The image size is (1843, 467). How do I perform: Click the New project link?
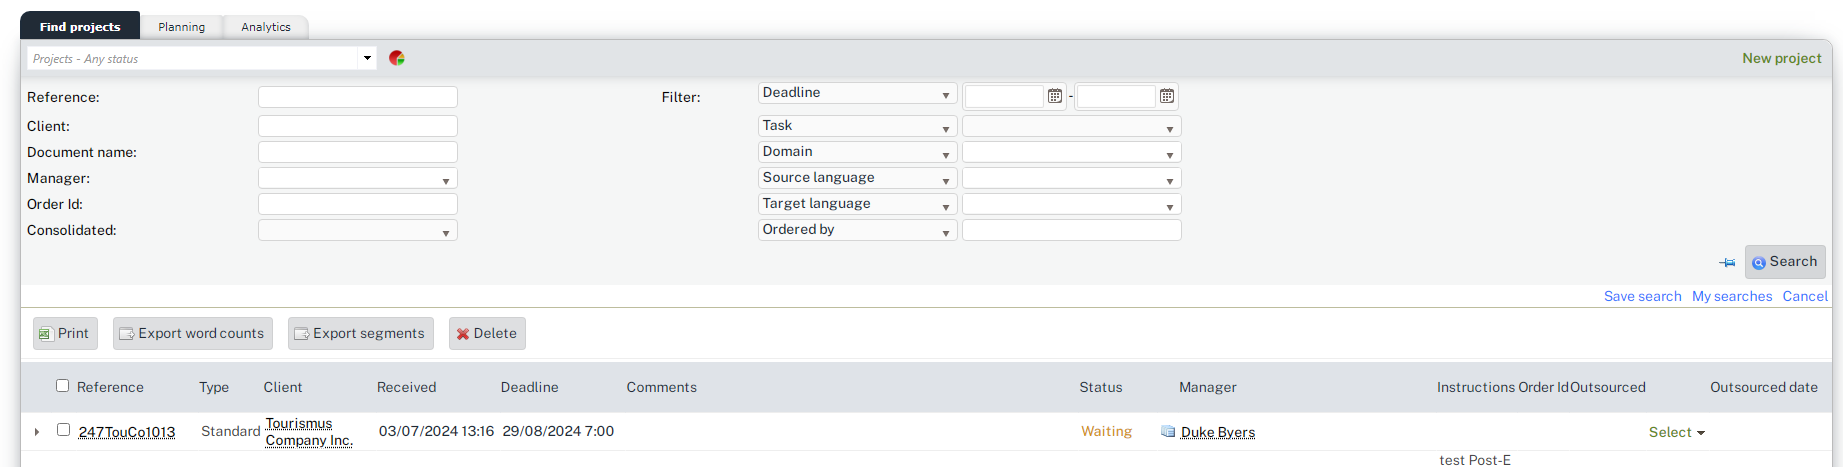tap(1781, 58)
